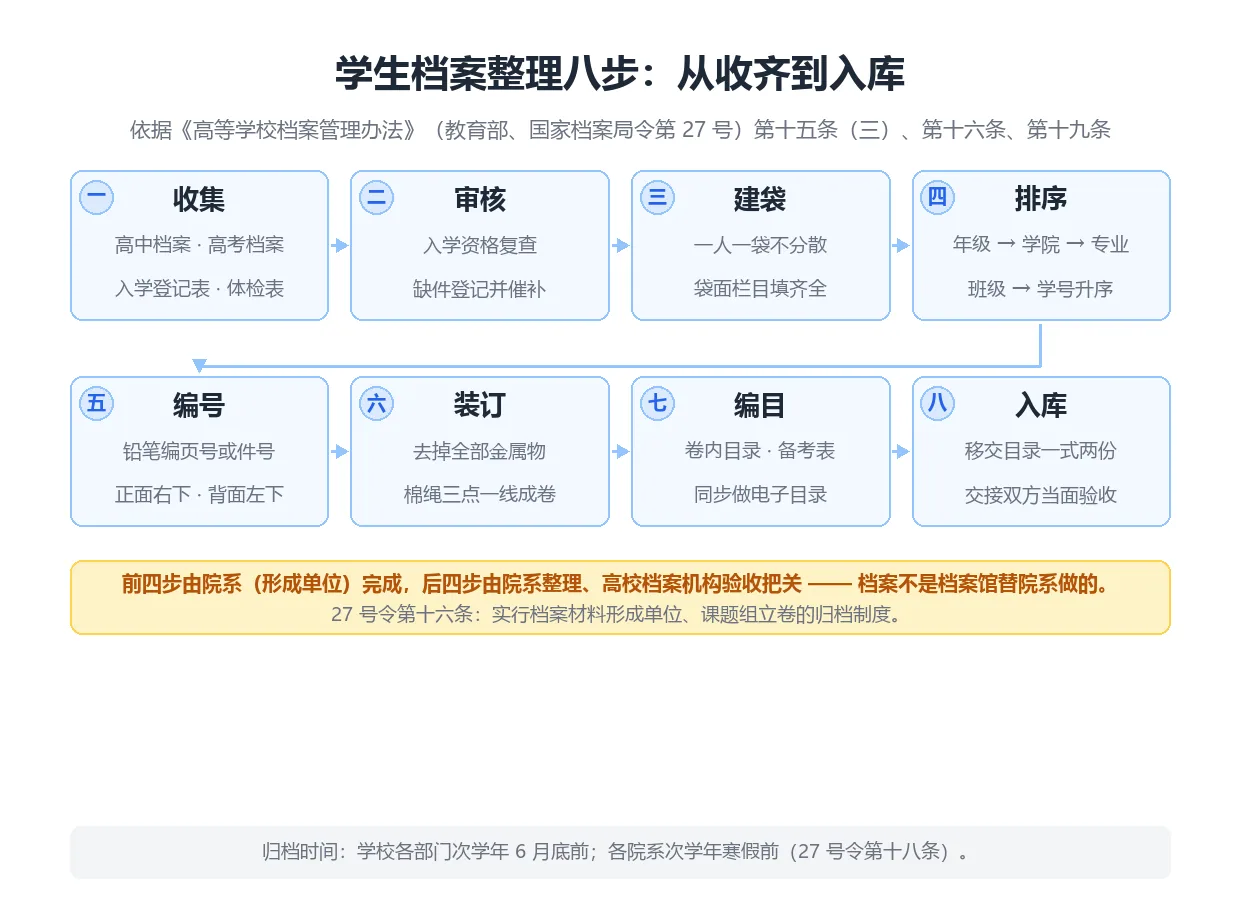Select the 编目 step heading
Image resolution: width=1240 pixels, height=900 pixels.
pos(760,406)
